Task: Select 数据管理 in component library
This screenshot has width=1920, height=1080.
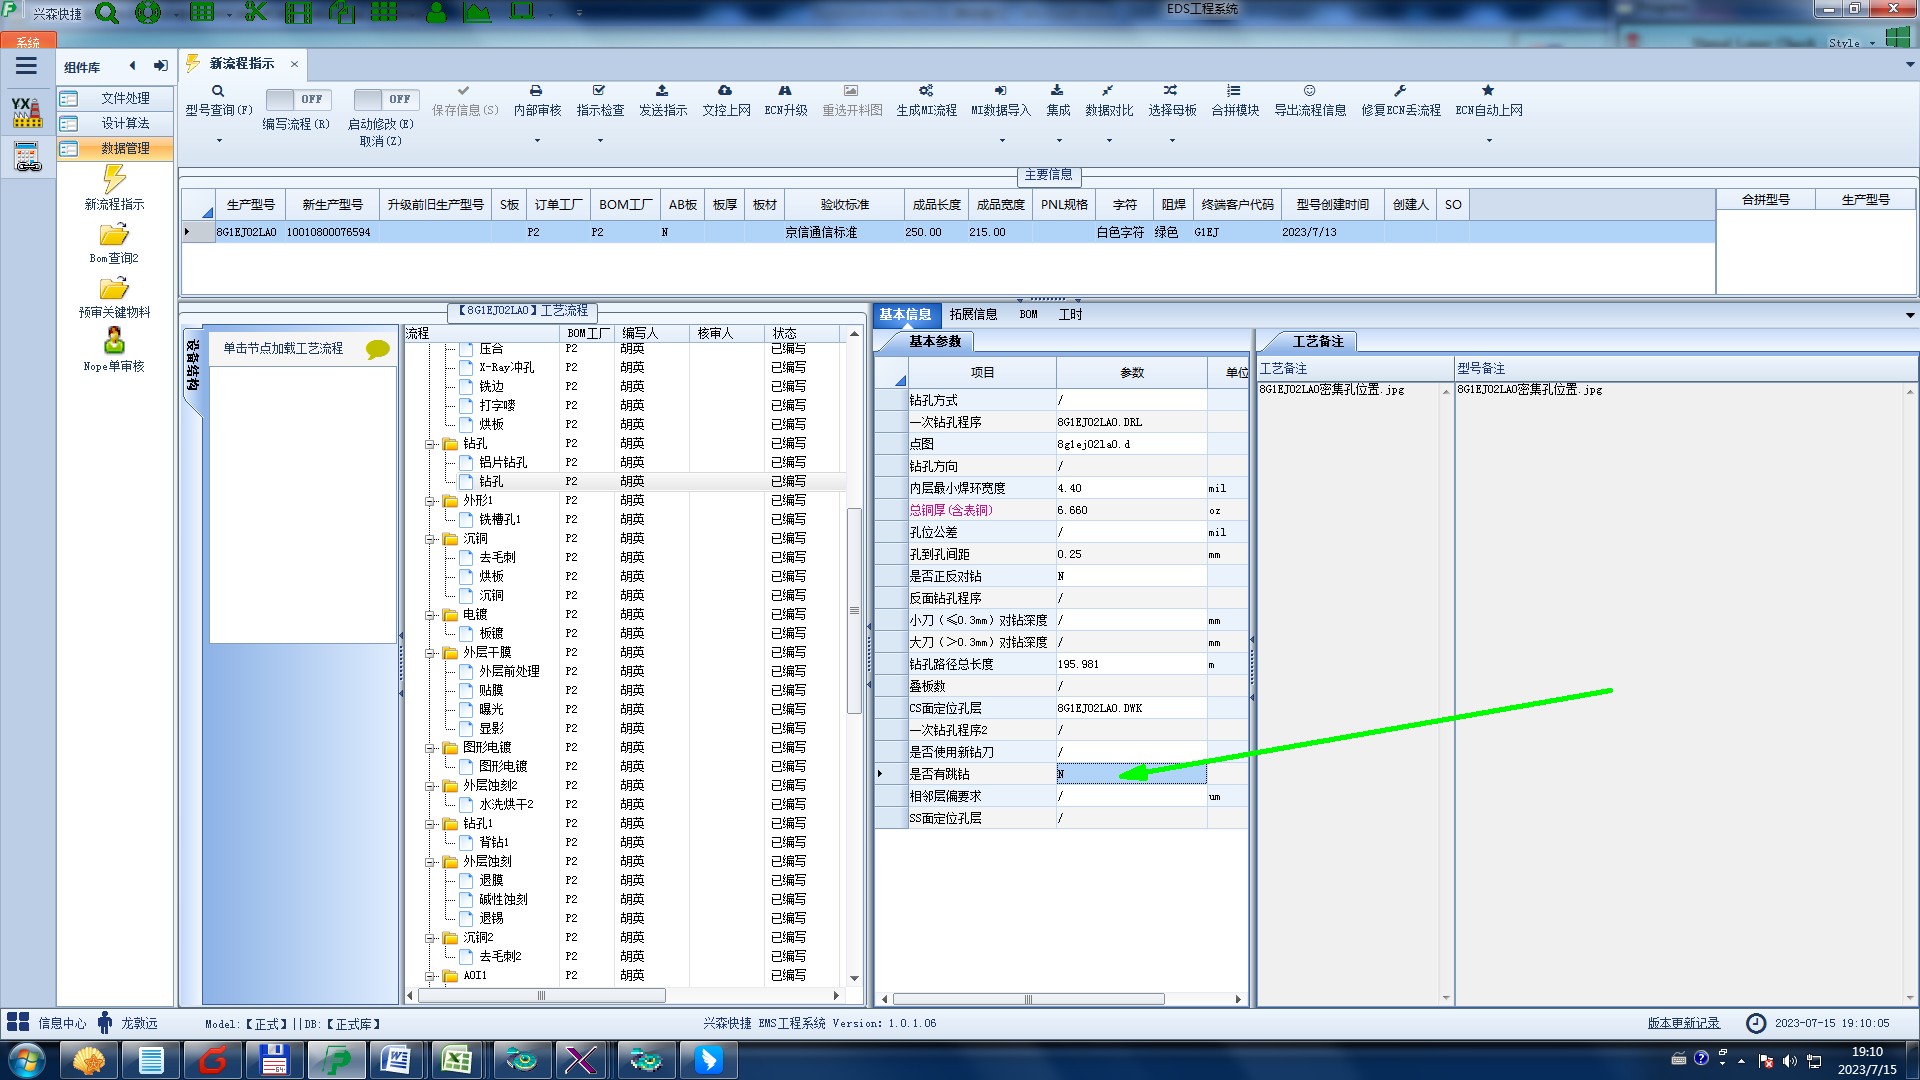Action: pos(124,148)
